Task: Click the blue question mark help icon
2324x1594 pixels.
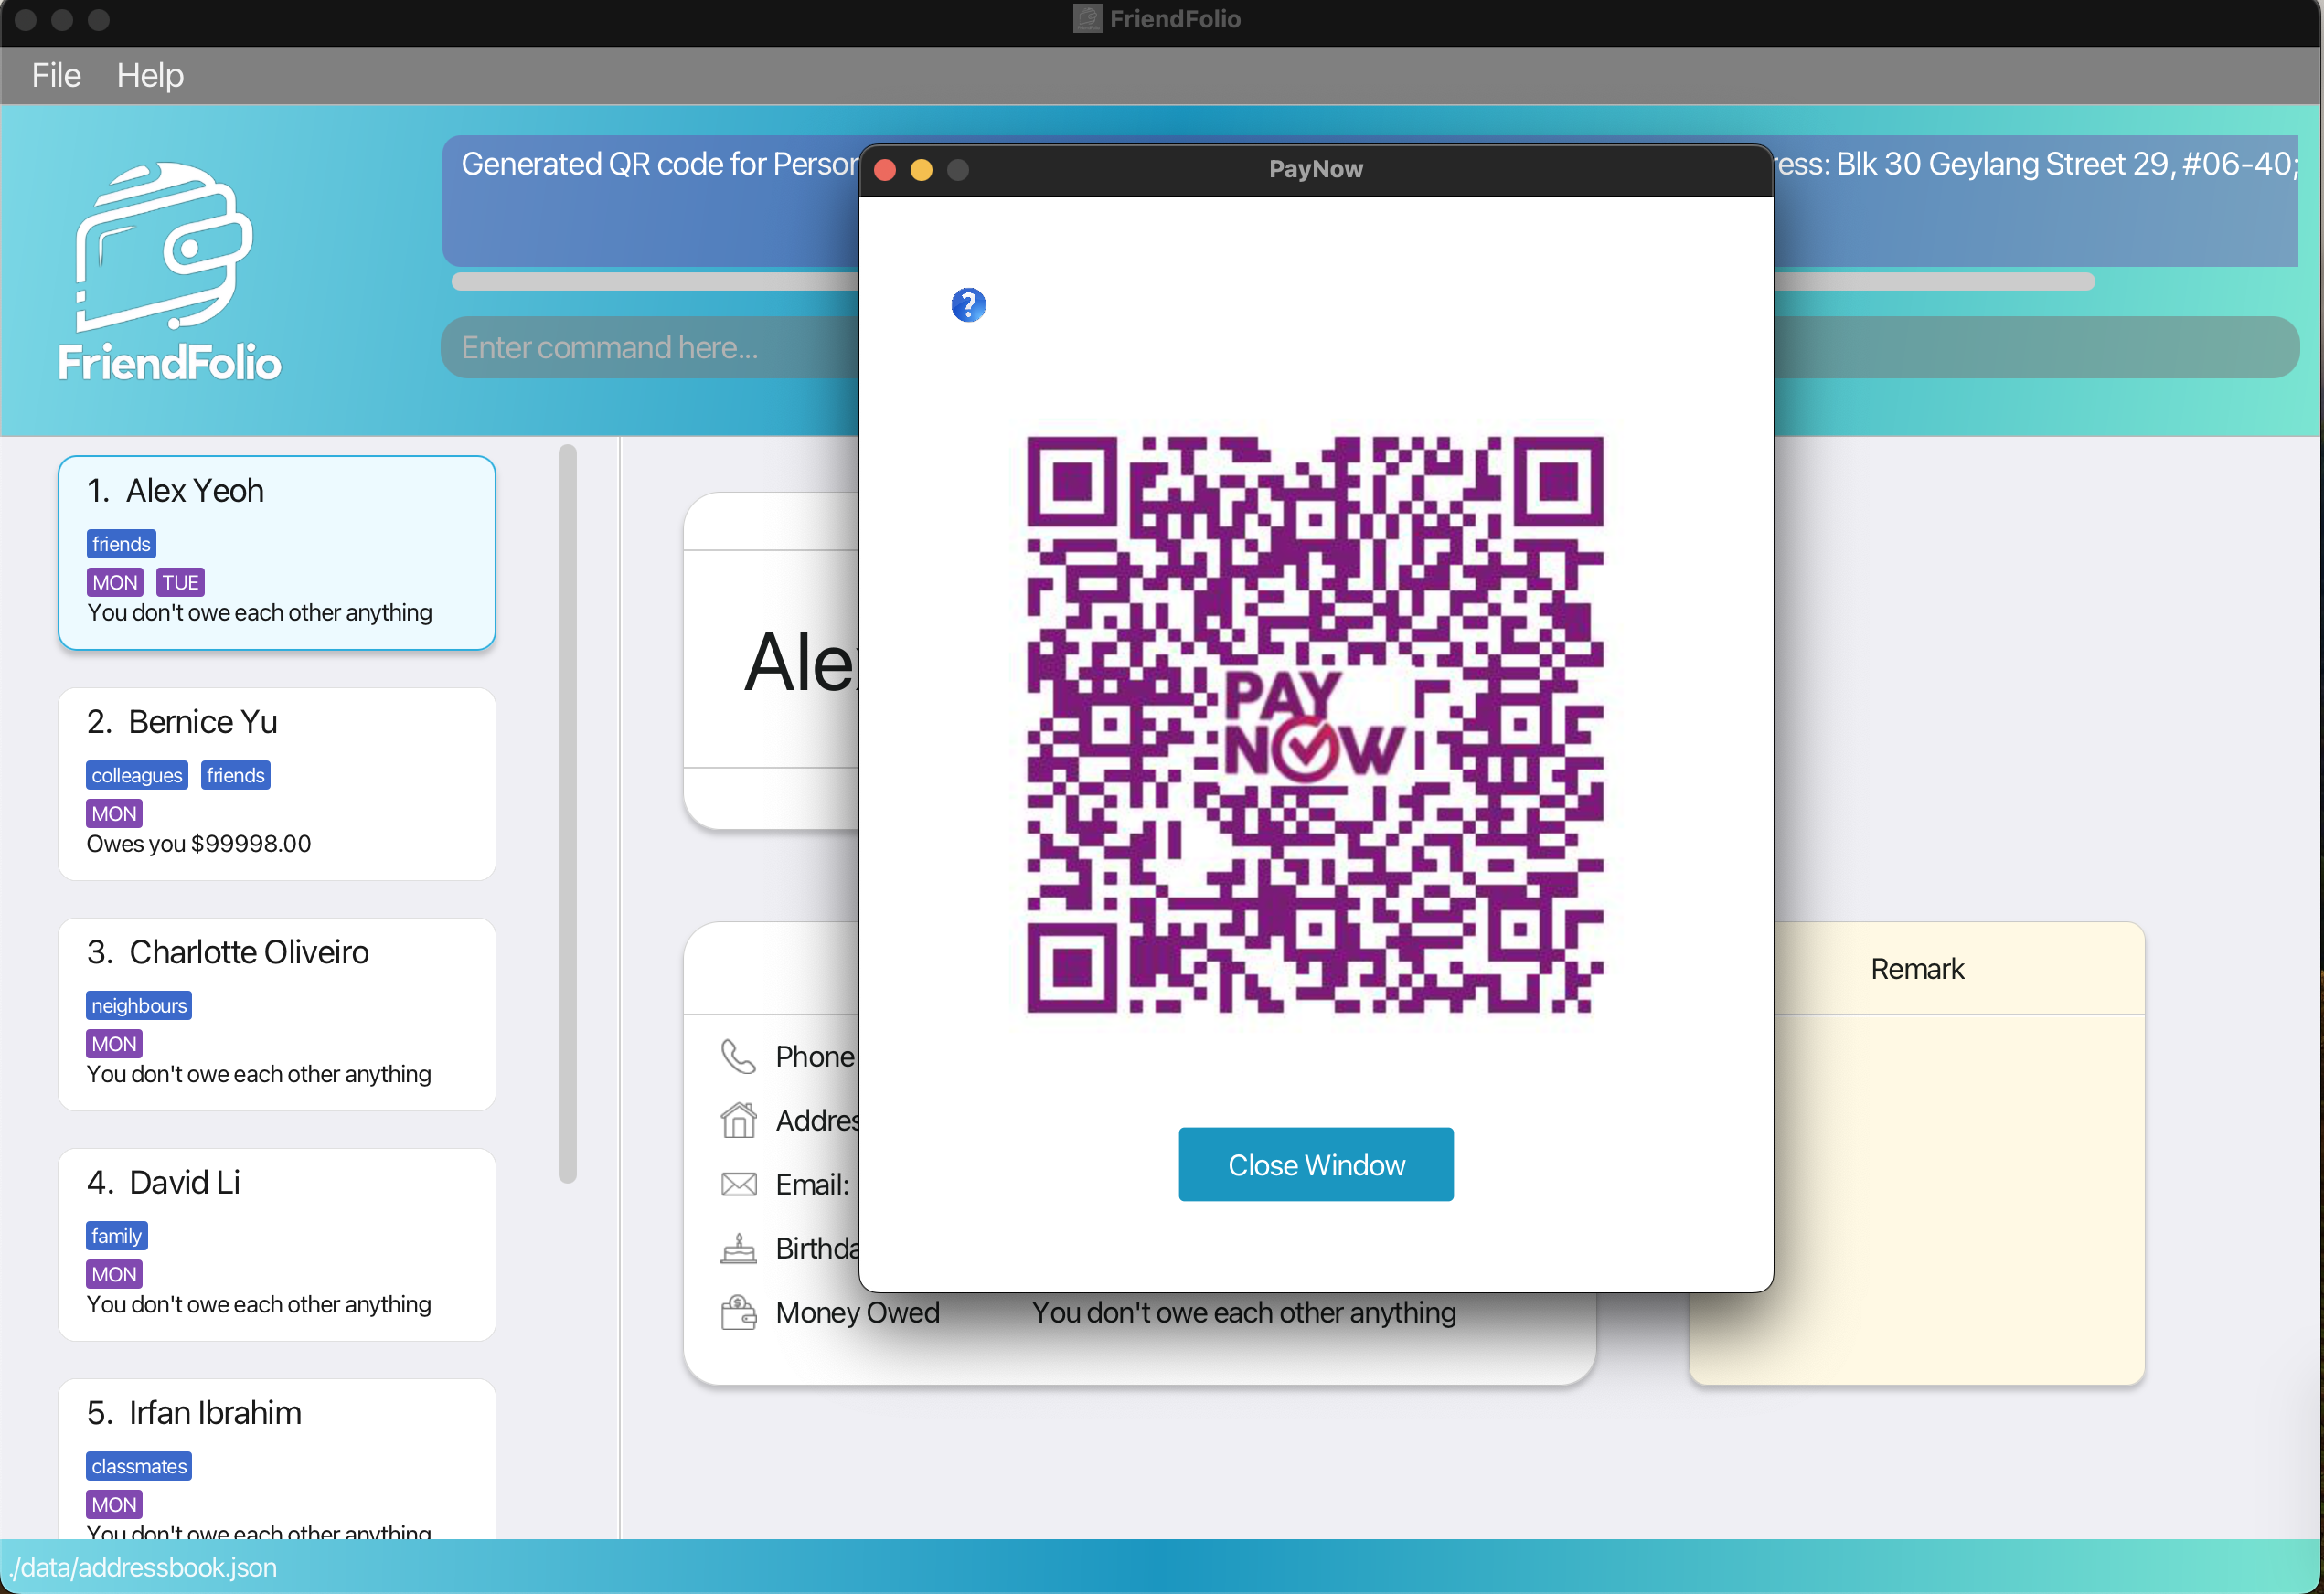Action: pos(968,305)
